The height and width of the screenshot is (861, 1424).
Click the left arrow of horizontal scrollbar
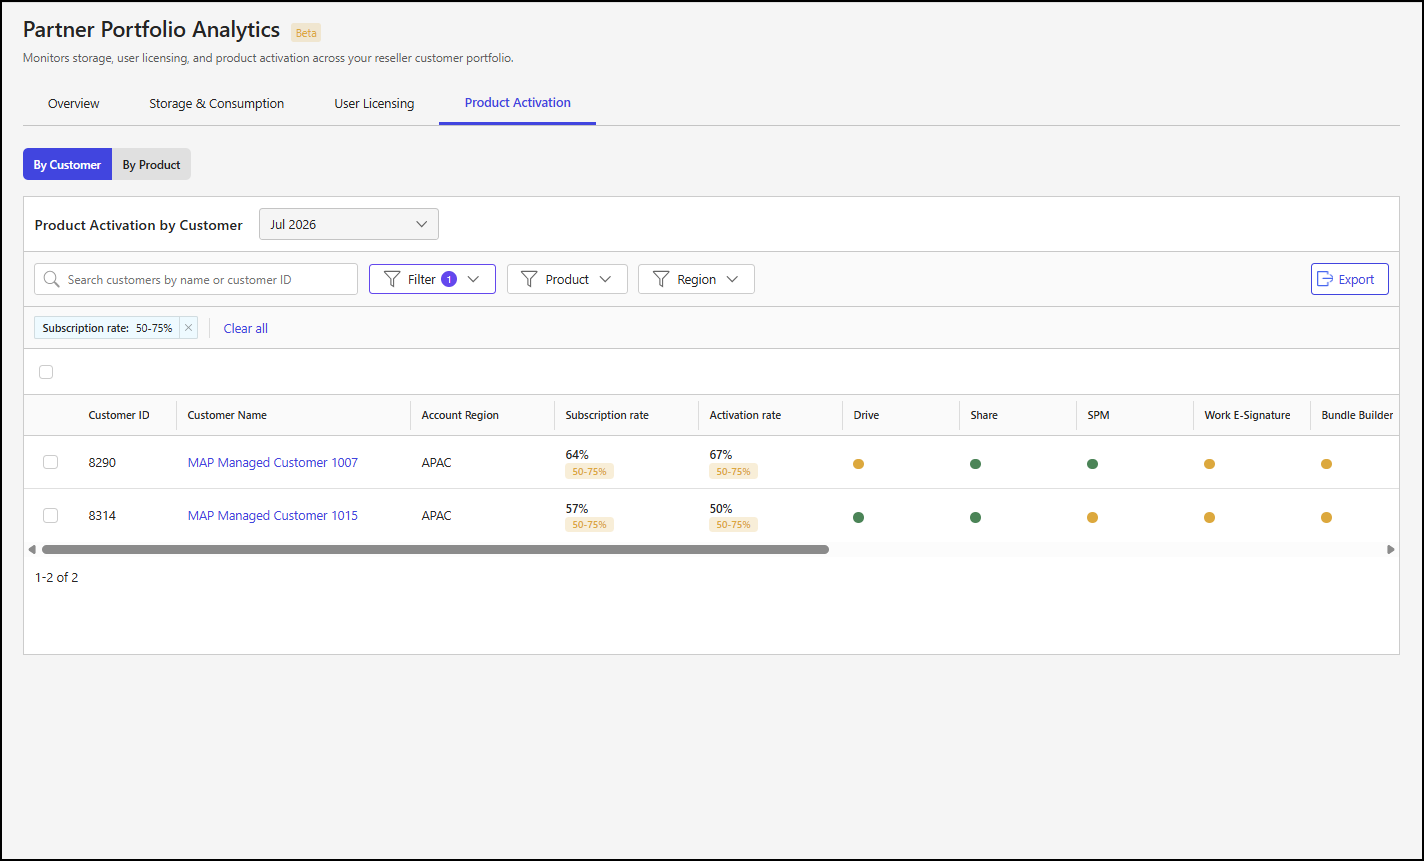coord(32,549)
